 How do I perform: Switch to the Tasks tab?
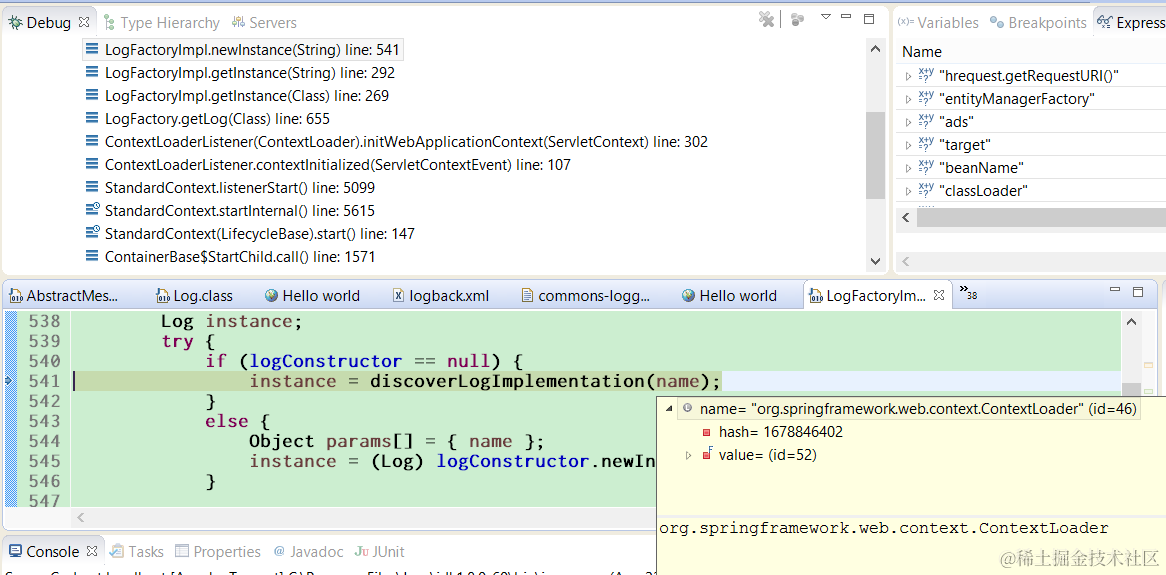[137, 552]
